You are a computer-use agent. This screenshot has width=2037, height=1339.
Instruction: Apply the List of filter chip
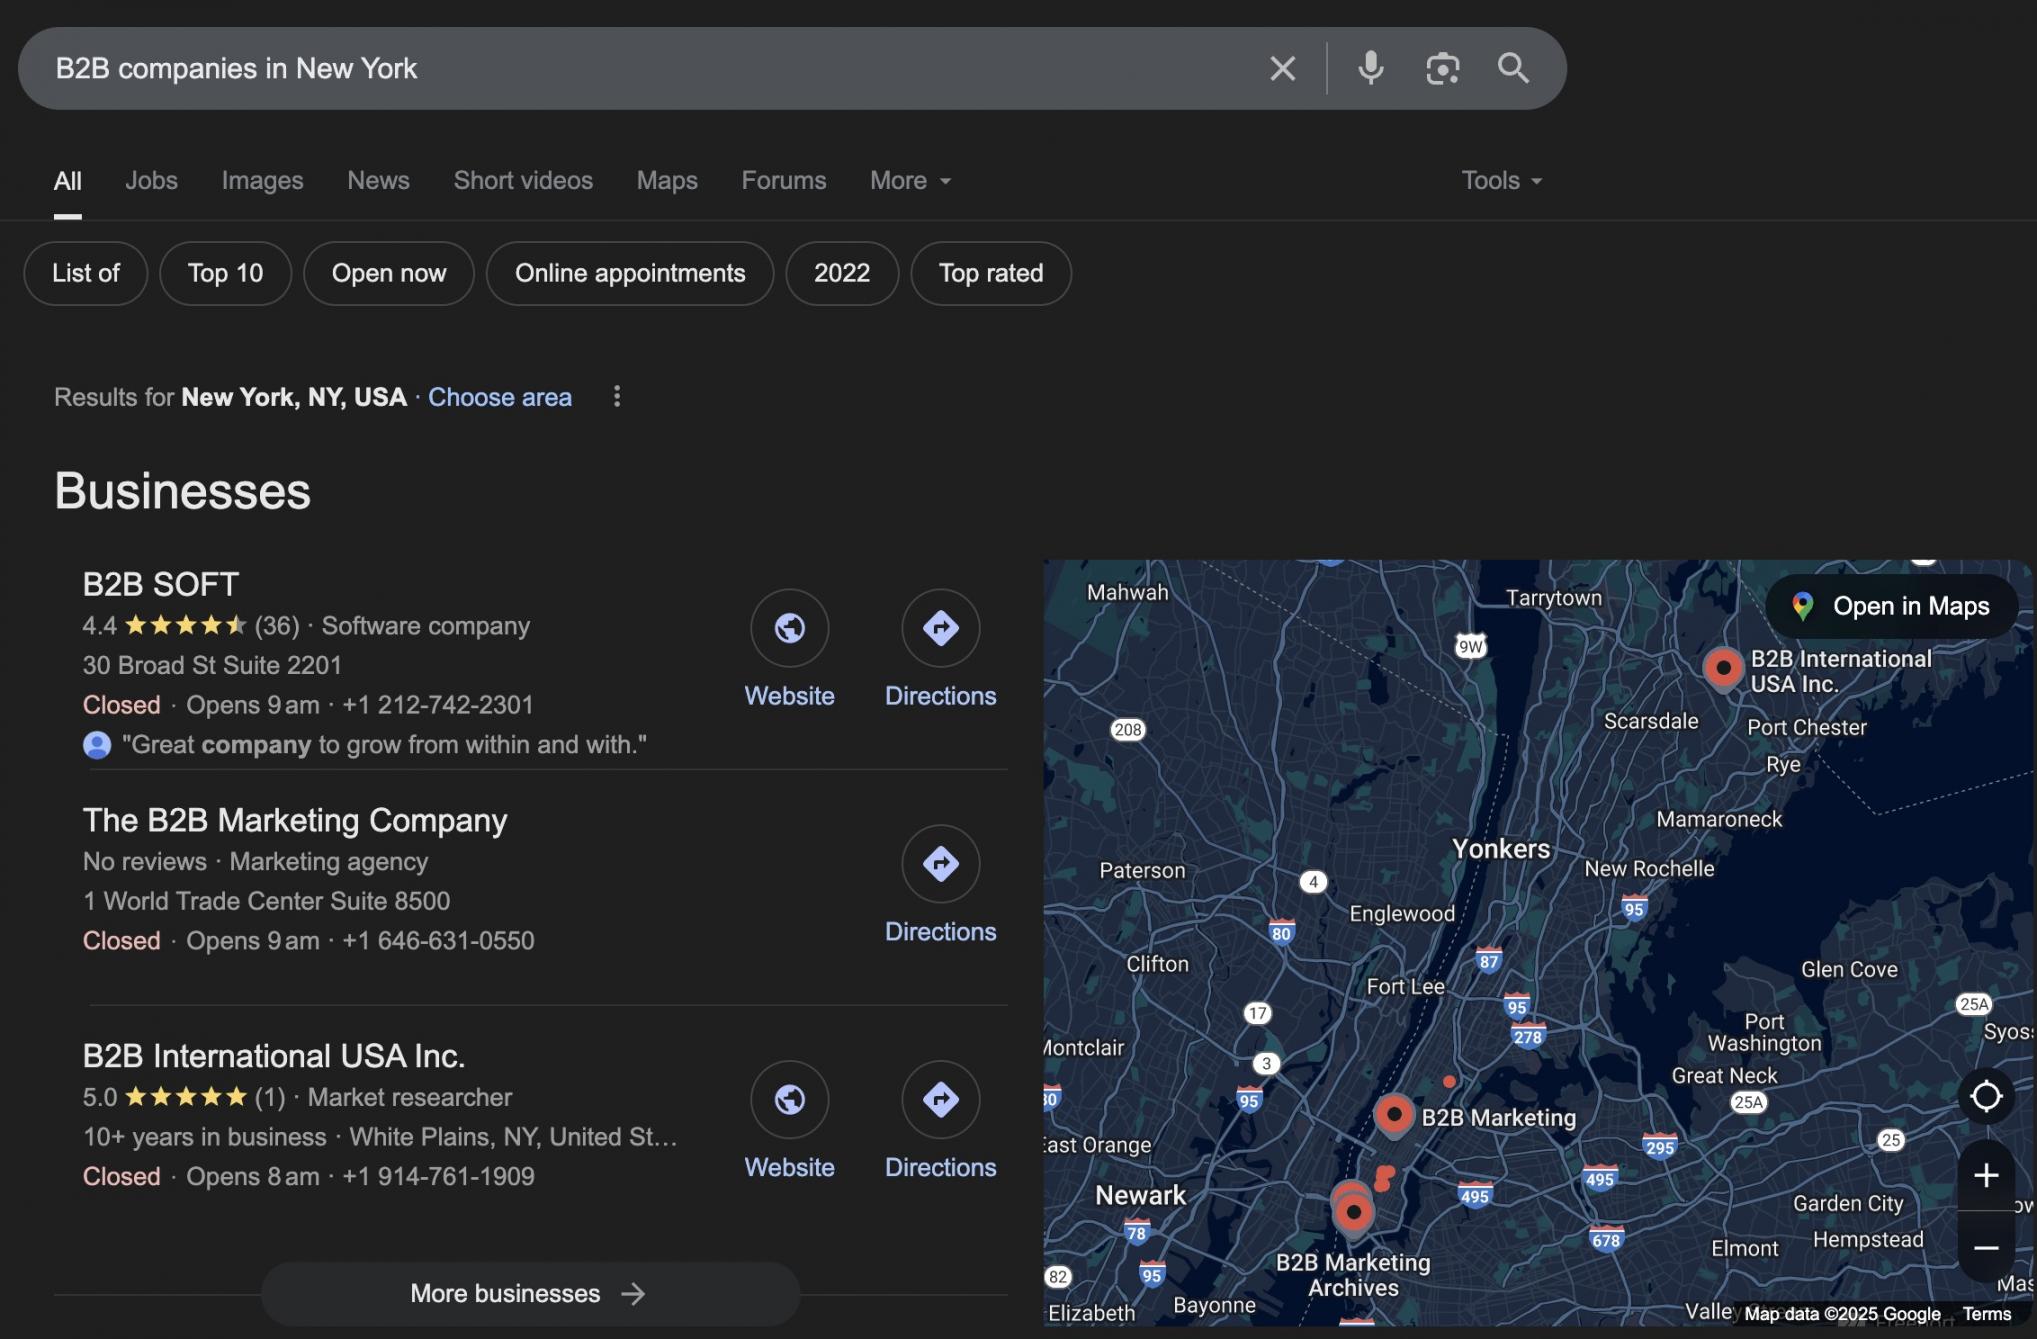[86, 274]
